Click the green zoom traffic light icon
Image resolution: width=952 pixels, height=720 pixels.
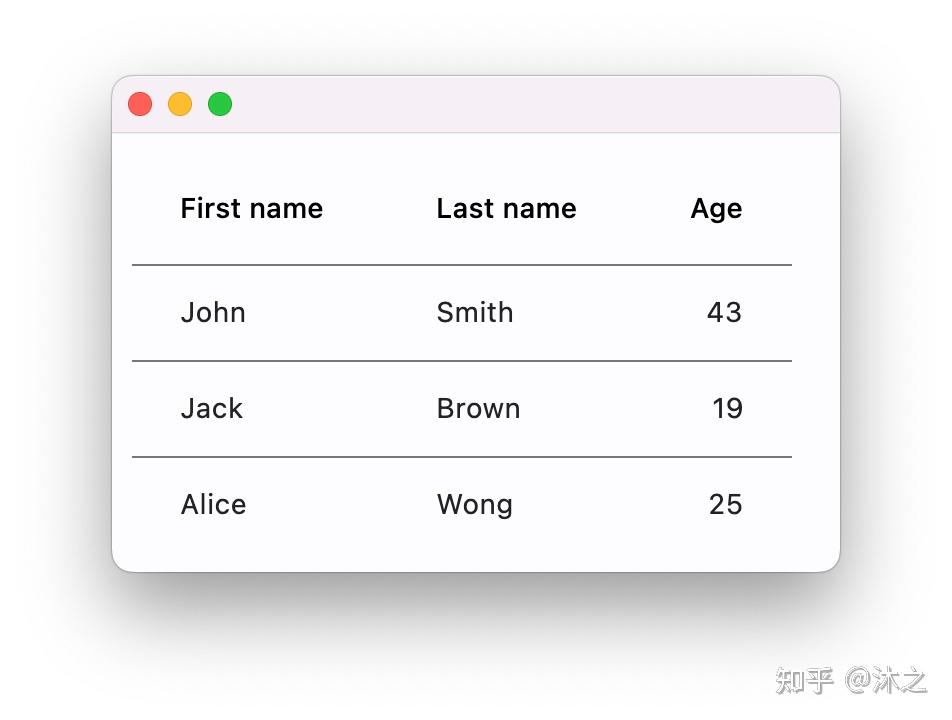tap(219, 103)
